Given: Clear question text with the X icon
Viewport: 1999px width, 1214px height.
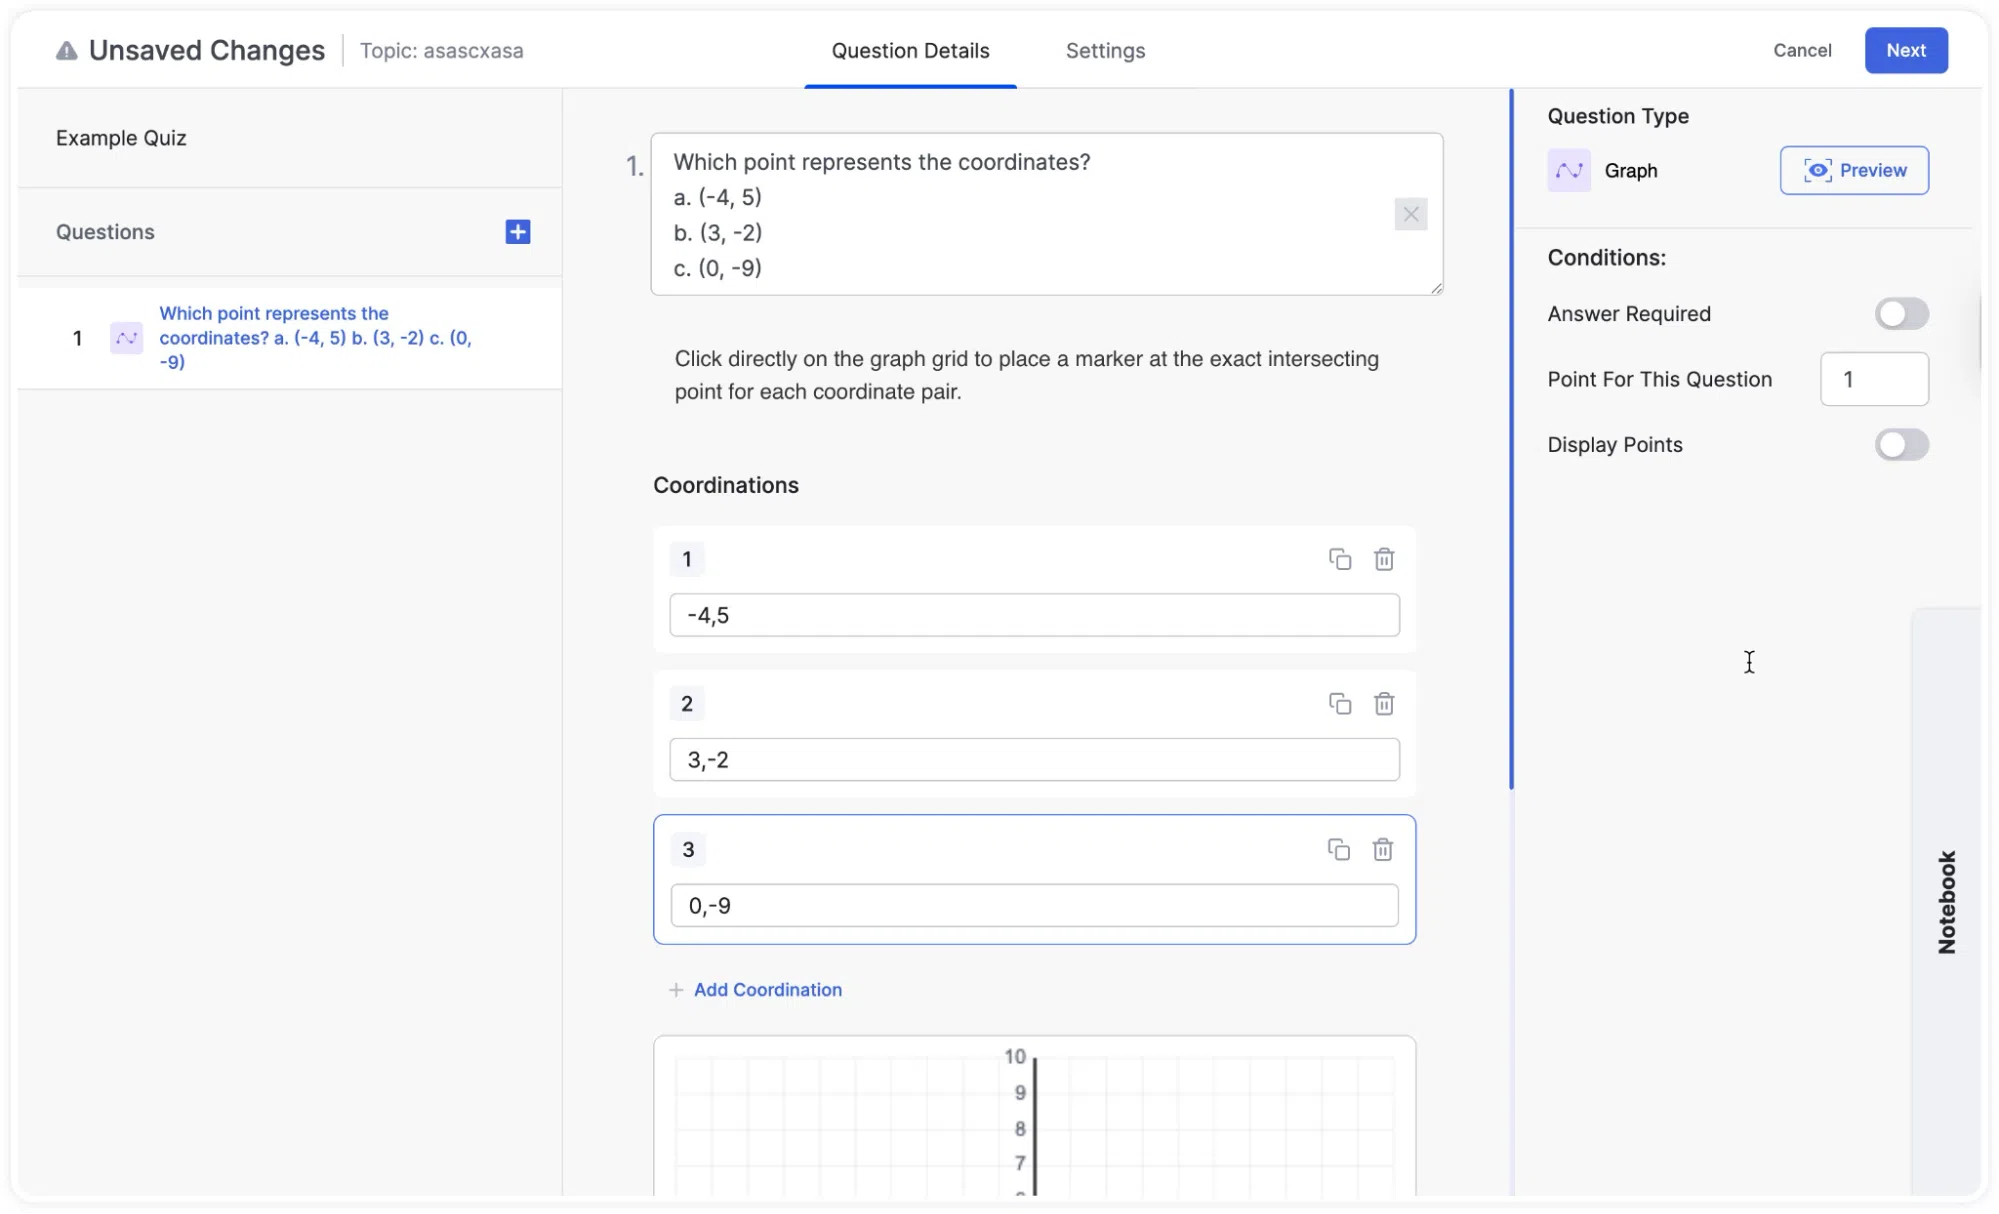Looking at the screenshot, I should click(x=1410, y=214).
